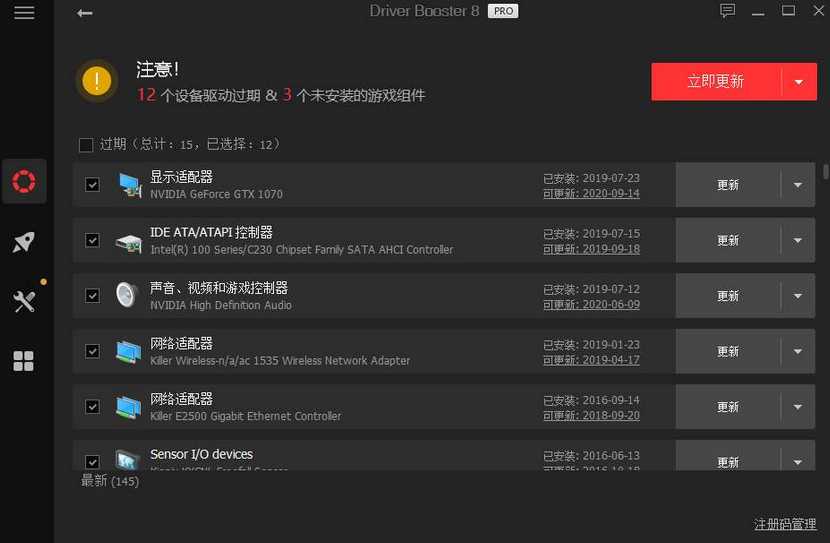This screenshot has height=543, width=830.
Task: Open the Tools wrench sidebar icon
Action: [24, 301]
